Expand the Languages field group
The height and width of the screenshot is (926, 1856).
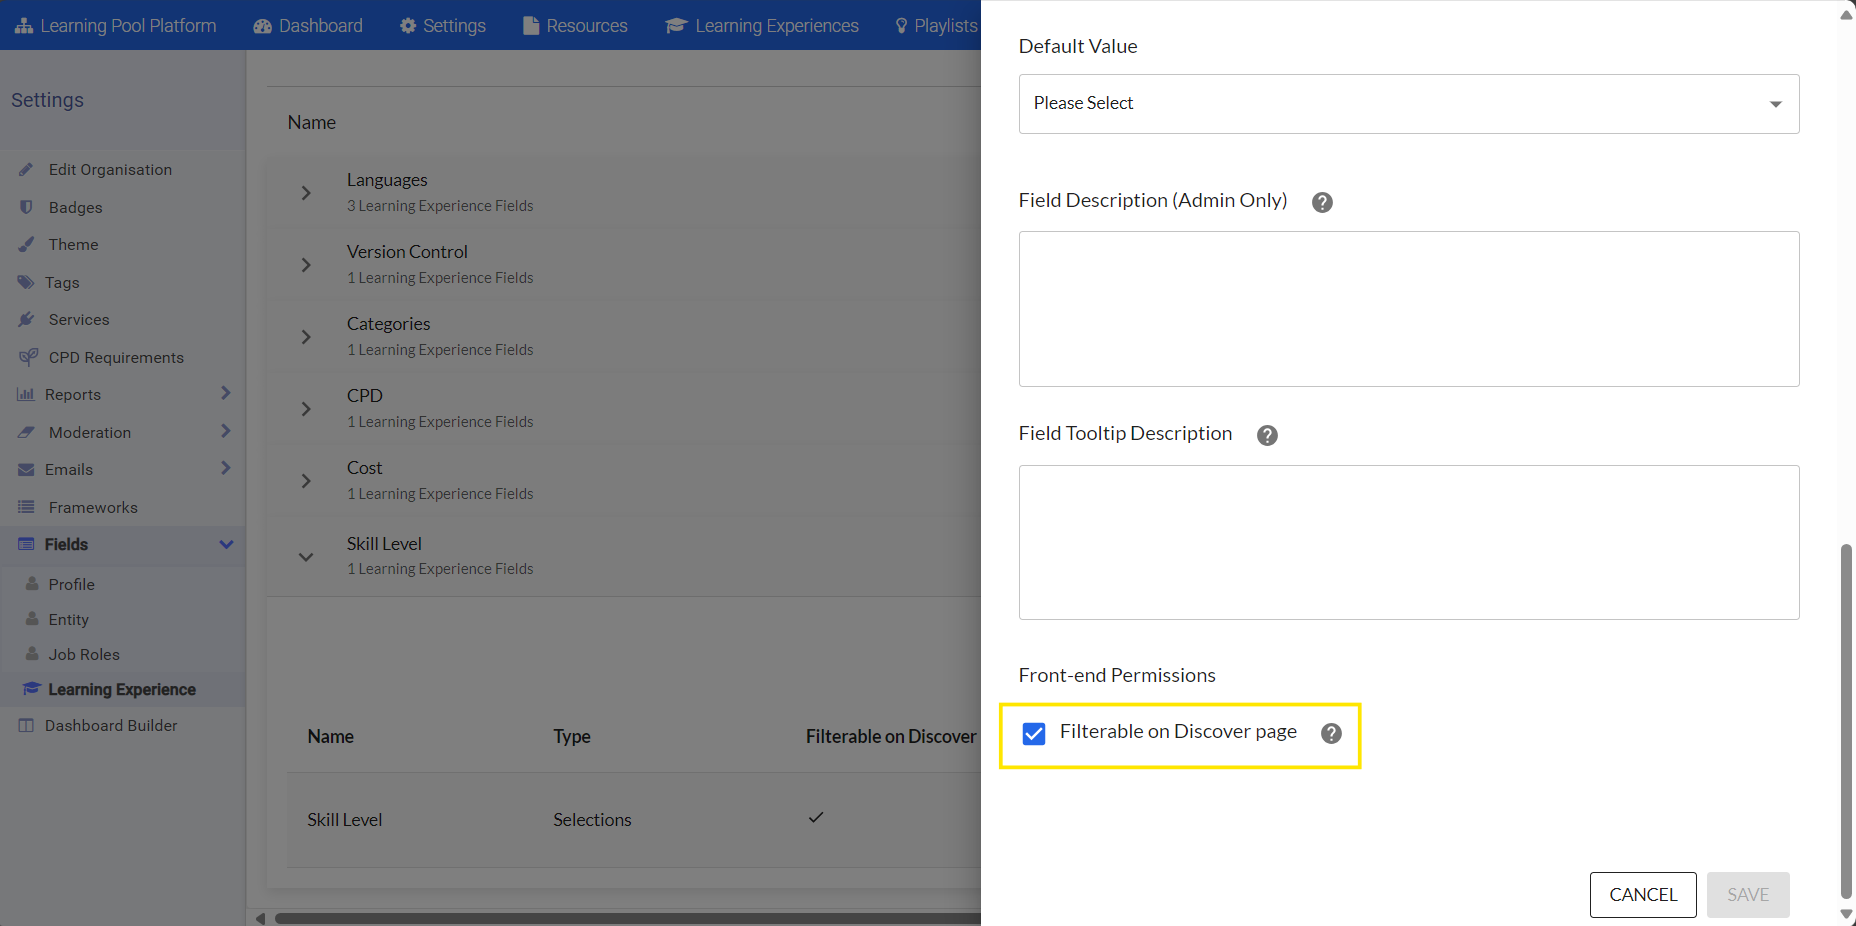click(x=306, y=193)
